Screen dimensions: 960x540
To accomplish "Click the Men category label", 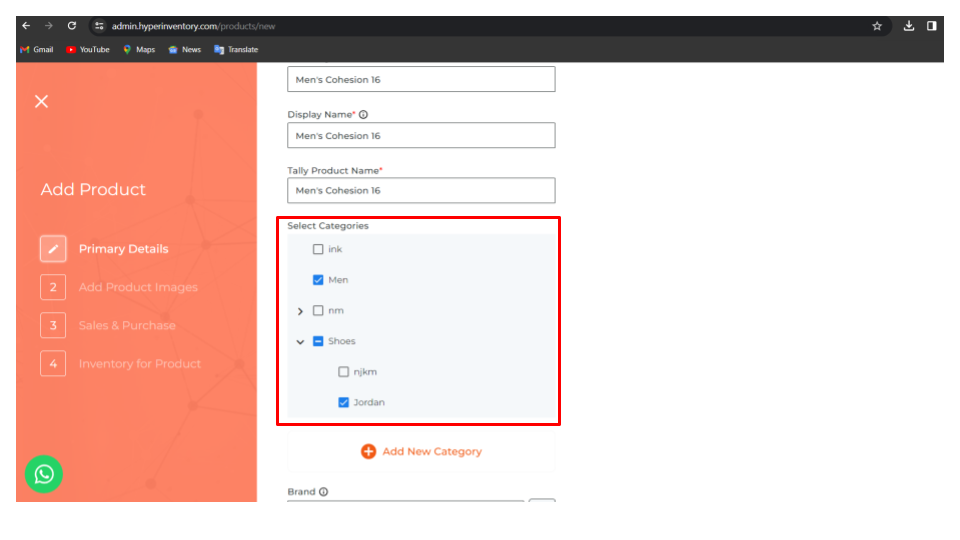I will [338, 280].
